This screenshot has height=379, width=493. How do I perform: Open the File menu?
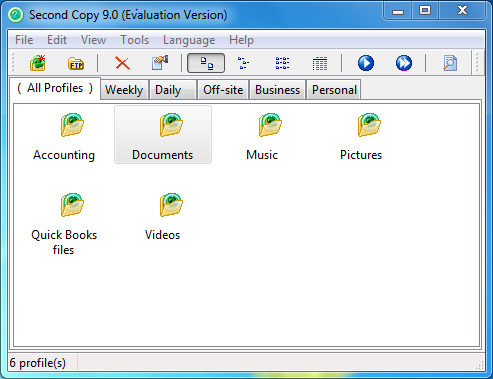(x=24, y=40)
